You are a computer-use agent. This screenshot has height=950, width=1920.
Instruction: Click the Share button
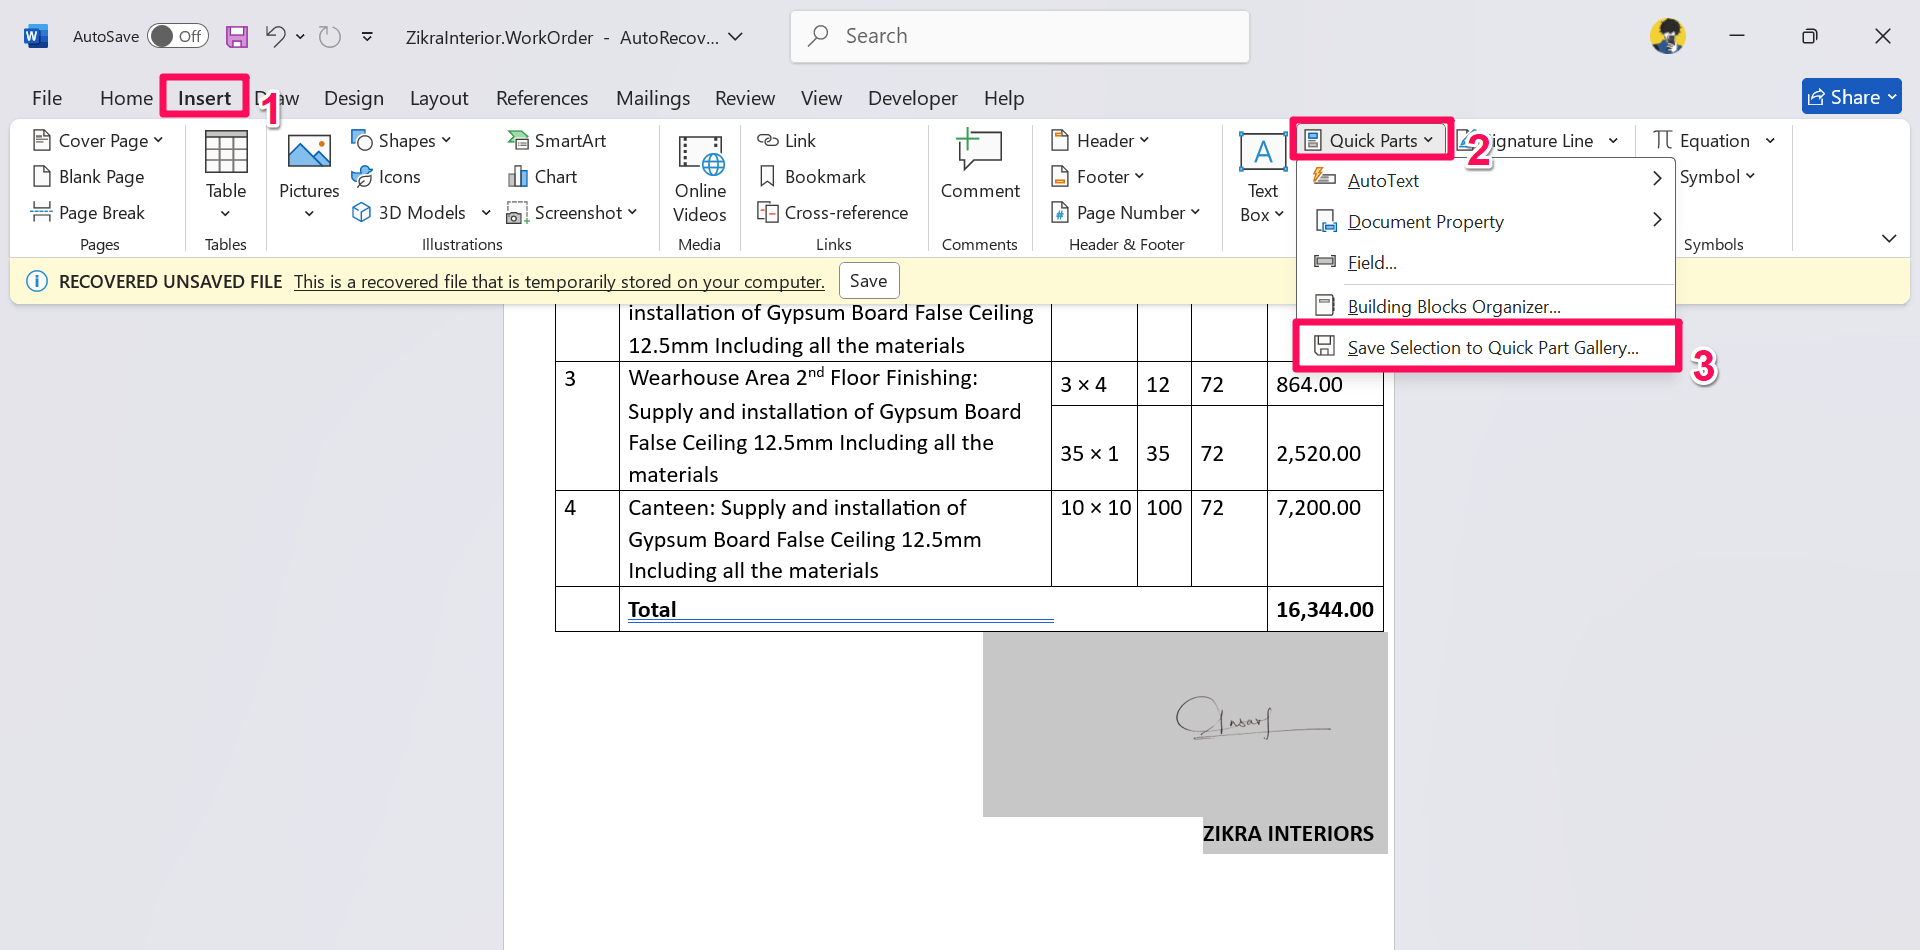click(1851, 97)
